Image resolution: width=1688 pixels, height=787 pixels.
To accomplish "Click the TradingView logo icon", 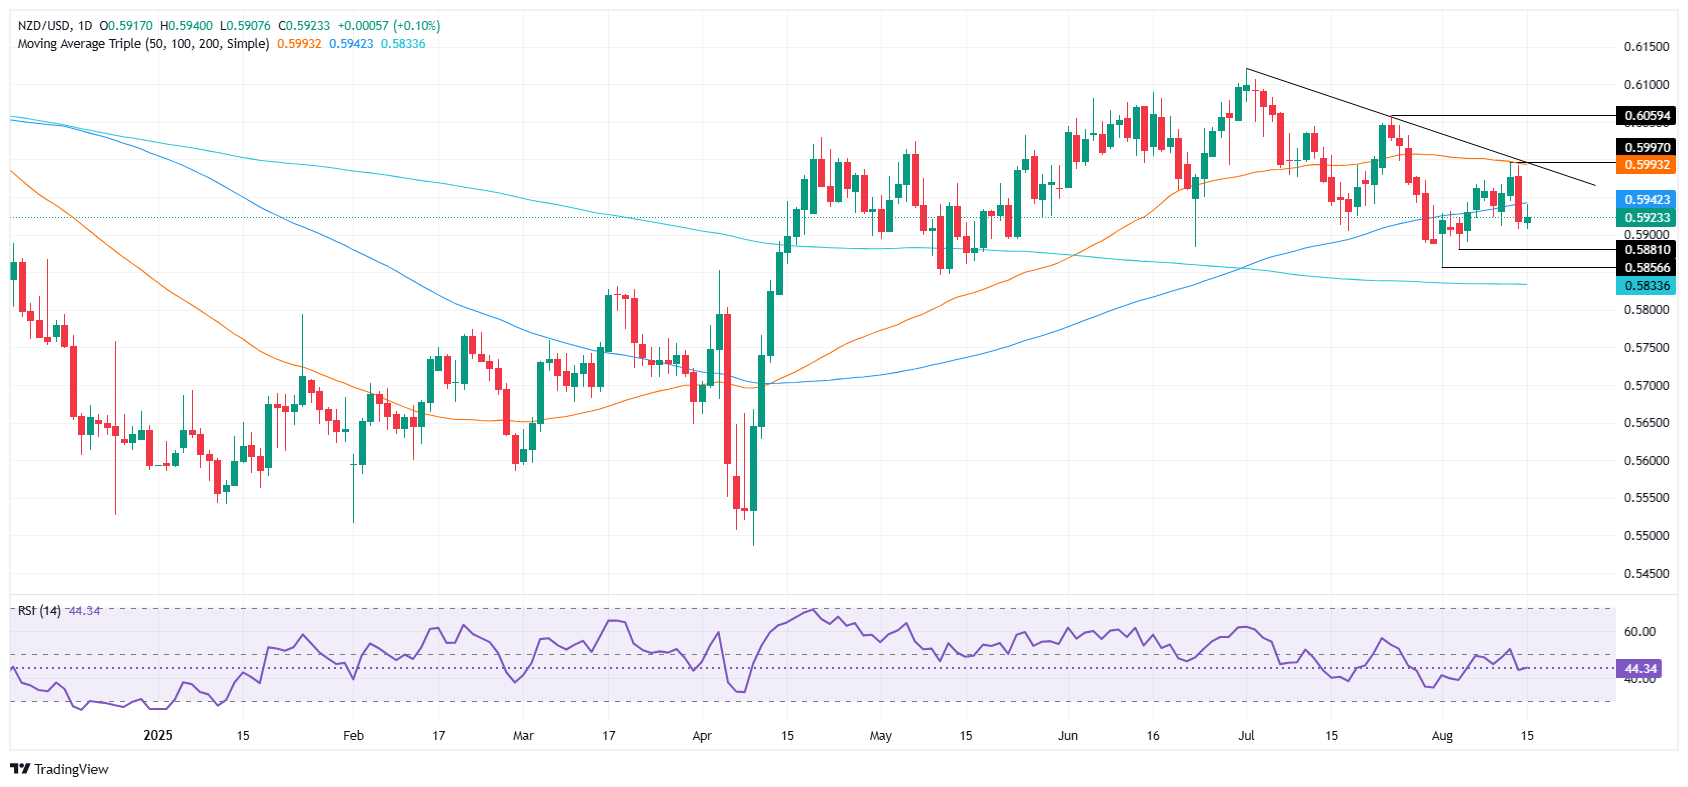I will click(x=20, y=769).
